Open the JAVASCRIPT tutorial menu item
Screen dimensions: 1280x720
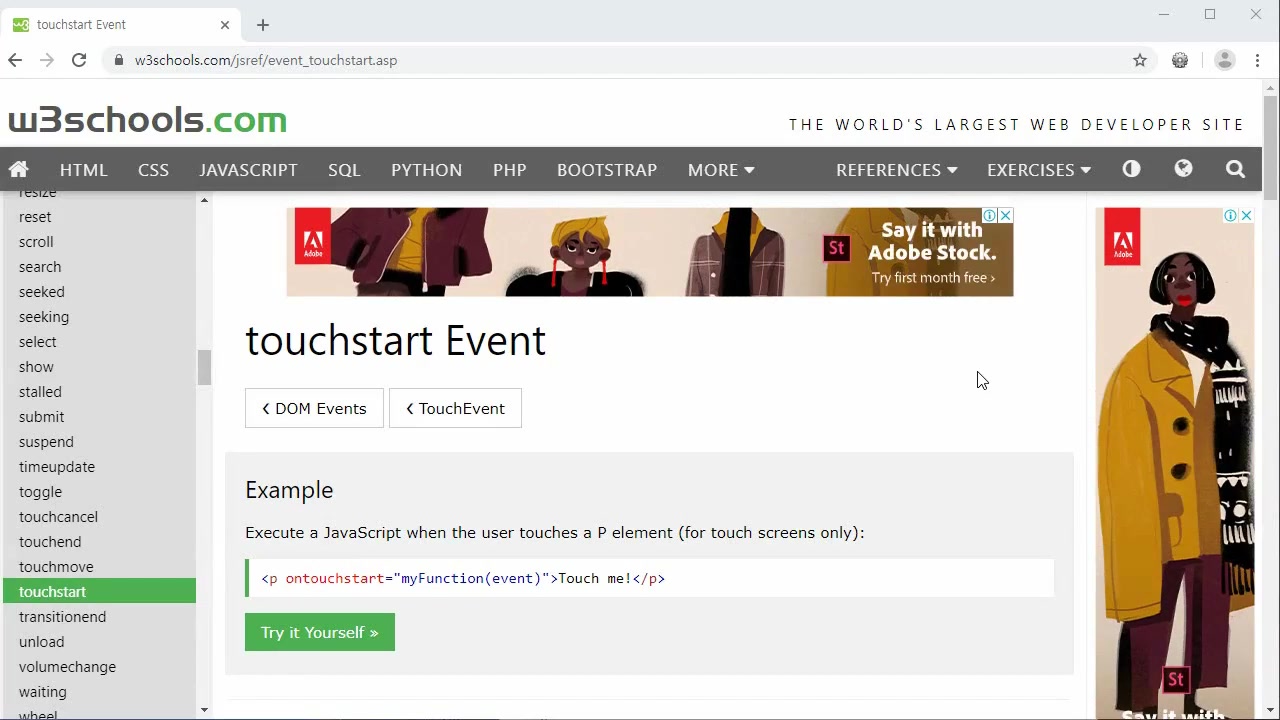tap(248, 169)
